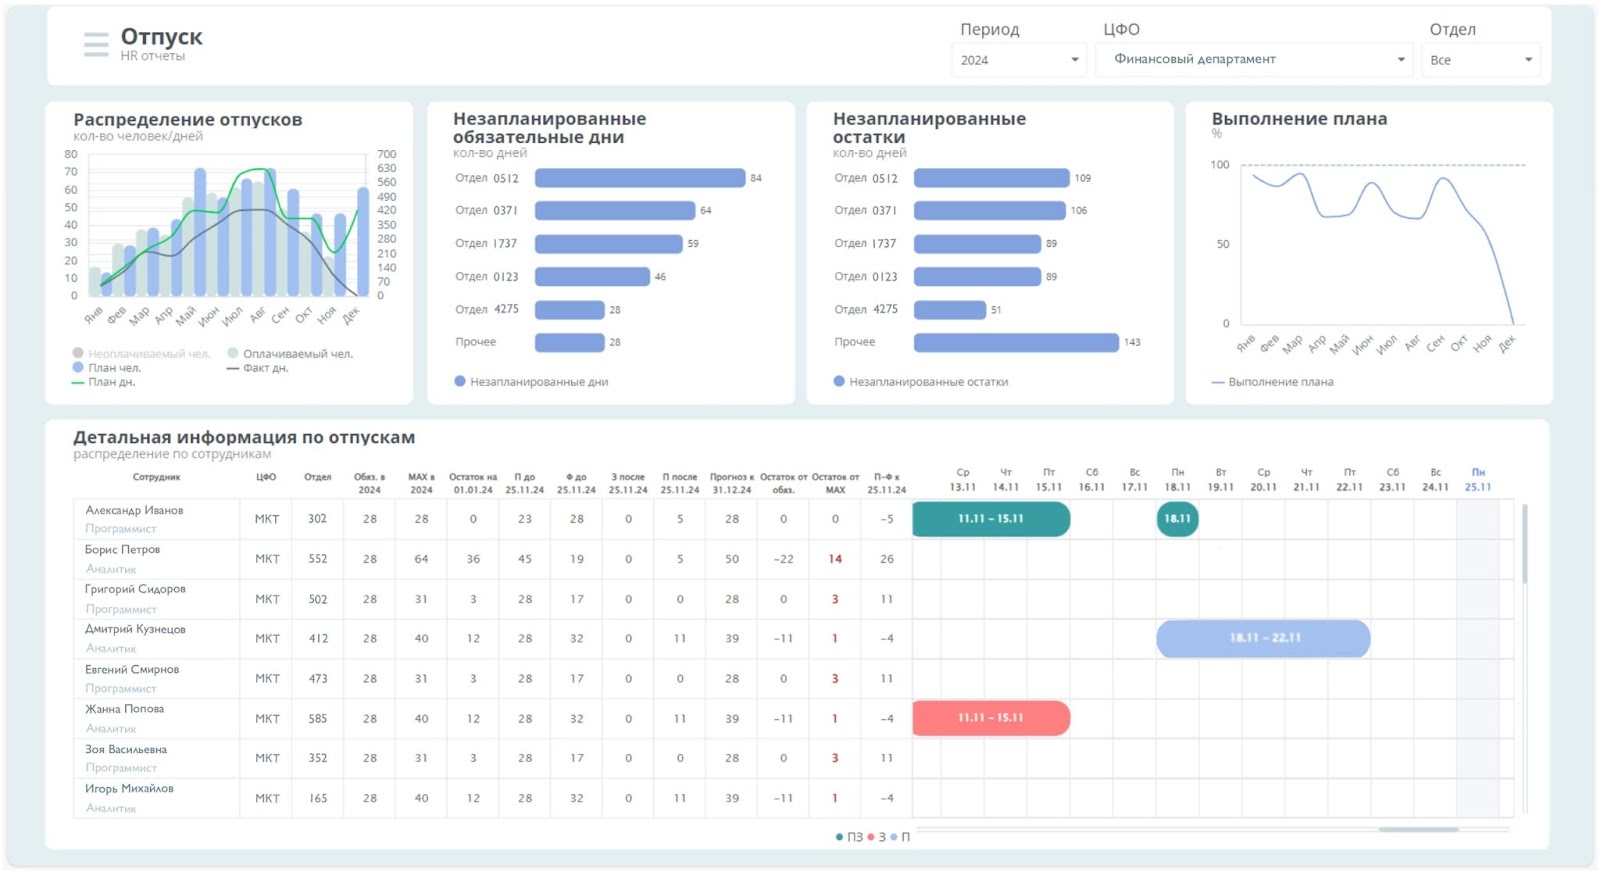Toggle legend Незапланированные остатки
1600x872 pixels.
point(921,381)
